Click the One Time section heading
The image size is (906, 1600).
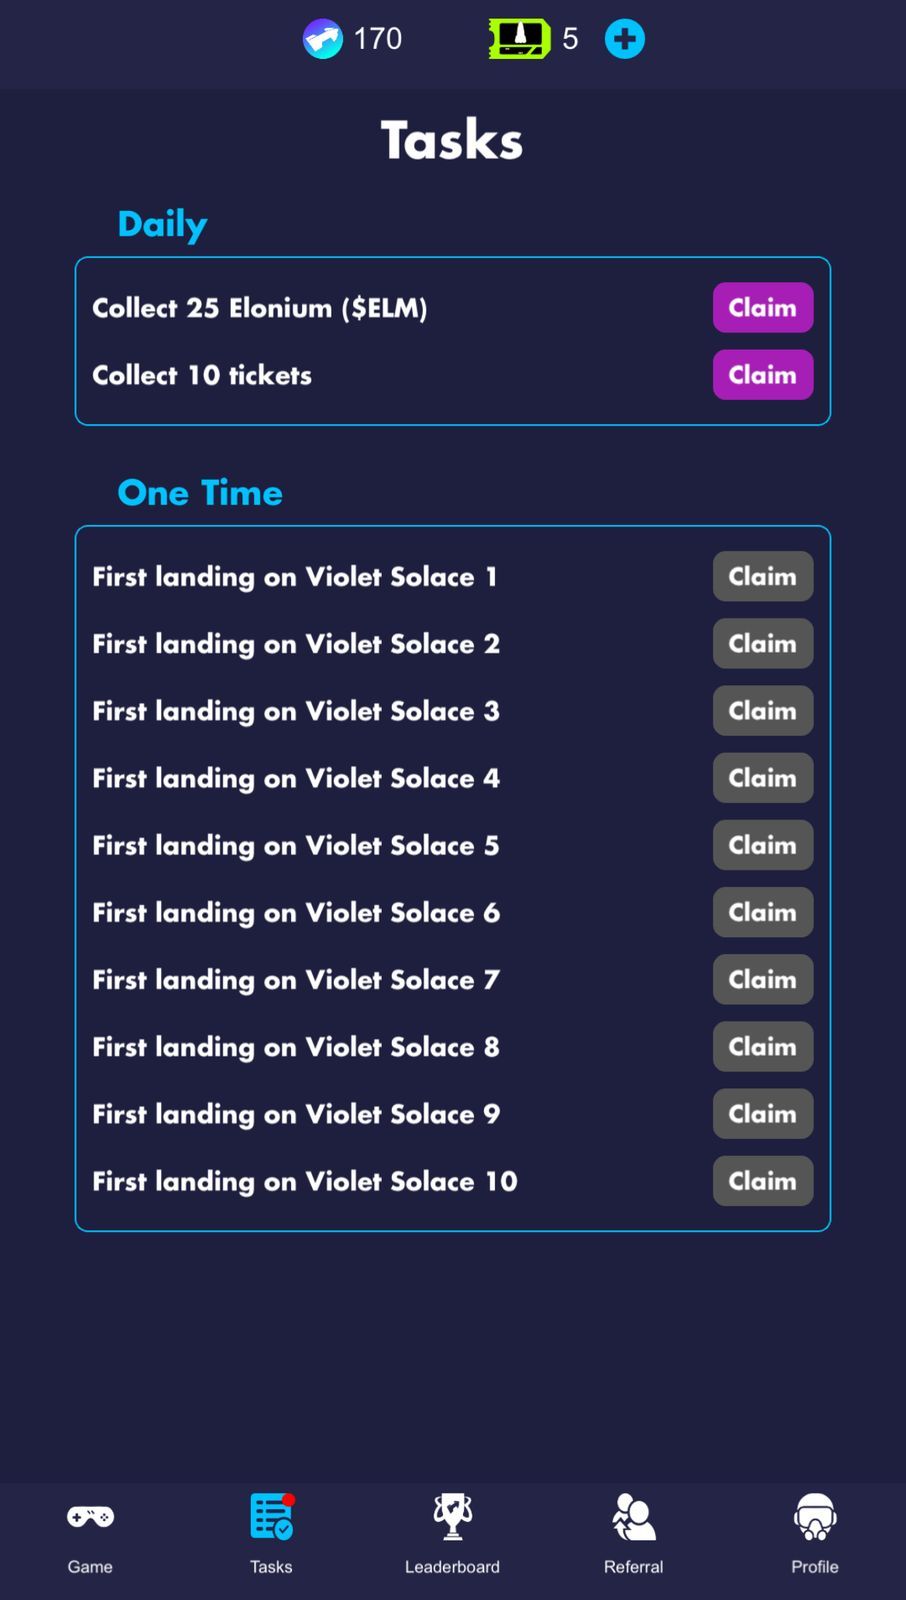coord(200,493)
